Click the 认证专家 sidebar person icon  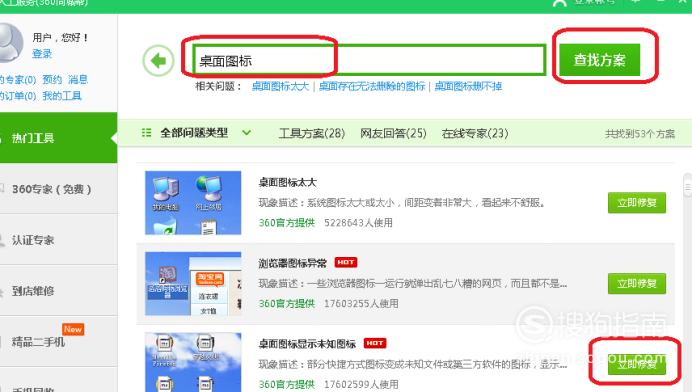[x=2, y=240]
